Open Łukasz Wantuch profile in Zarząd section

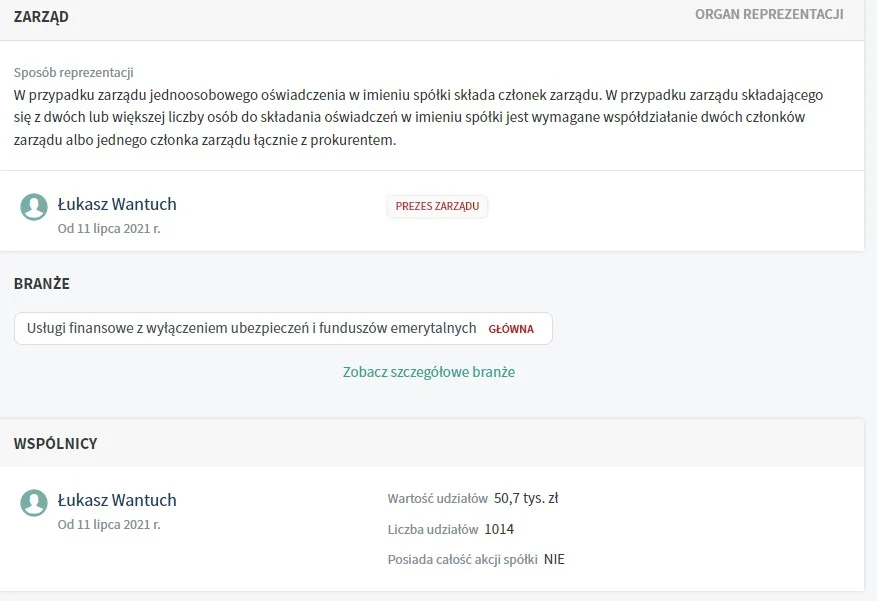117,205
